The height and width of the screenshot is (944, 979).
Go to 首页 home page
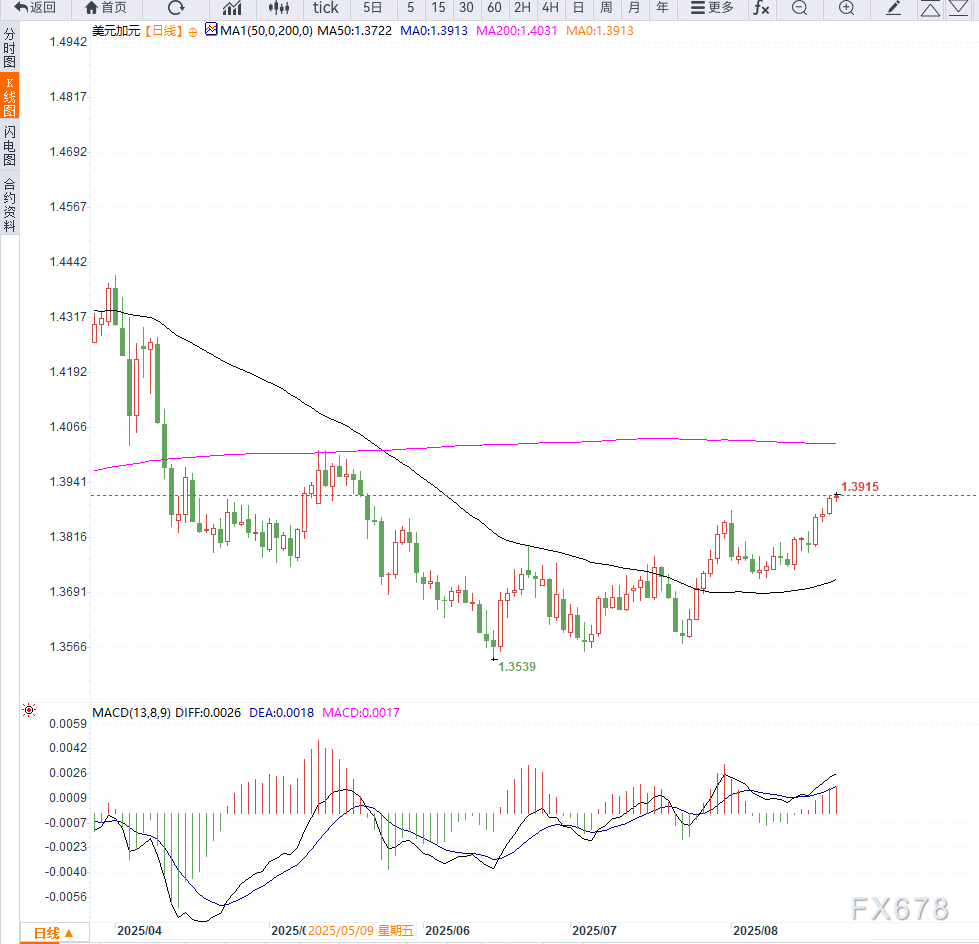click(x=106, y=8)
